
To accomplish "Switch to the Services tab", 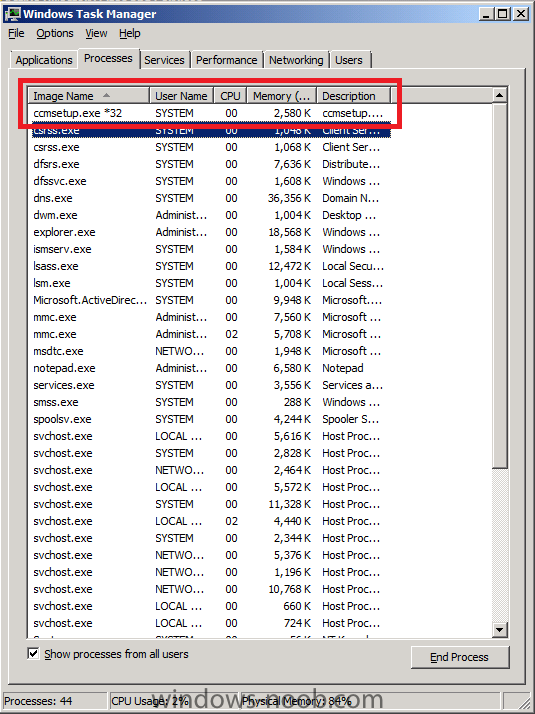I will (x=164, y=60).
